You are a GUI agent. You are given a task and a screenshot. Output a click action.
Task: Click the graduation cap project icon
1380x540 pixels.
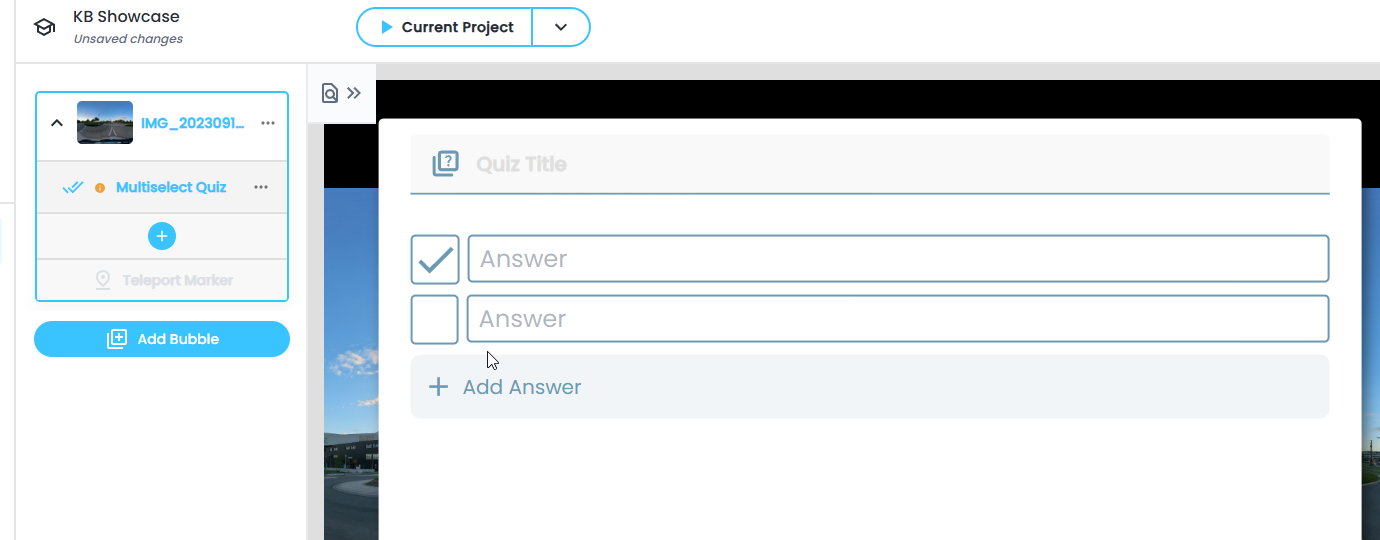coord(44,27)
